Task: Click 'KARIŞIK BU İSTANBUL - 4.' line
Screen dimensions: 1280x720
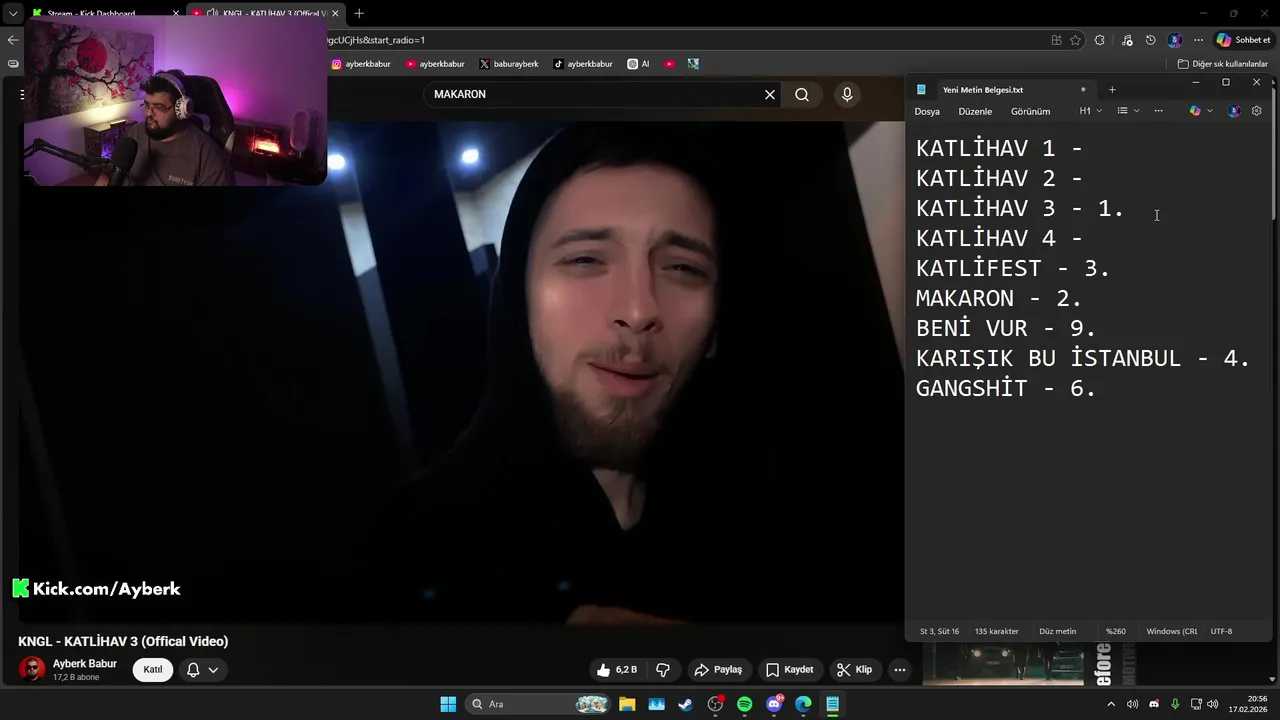Action: (x=1083, y=358)
